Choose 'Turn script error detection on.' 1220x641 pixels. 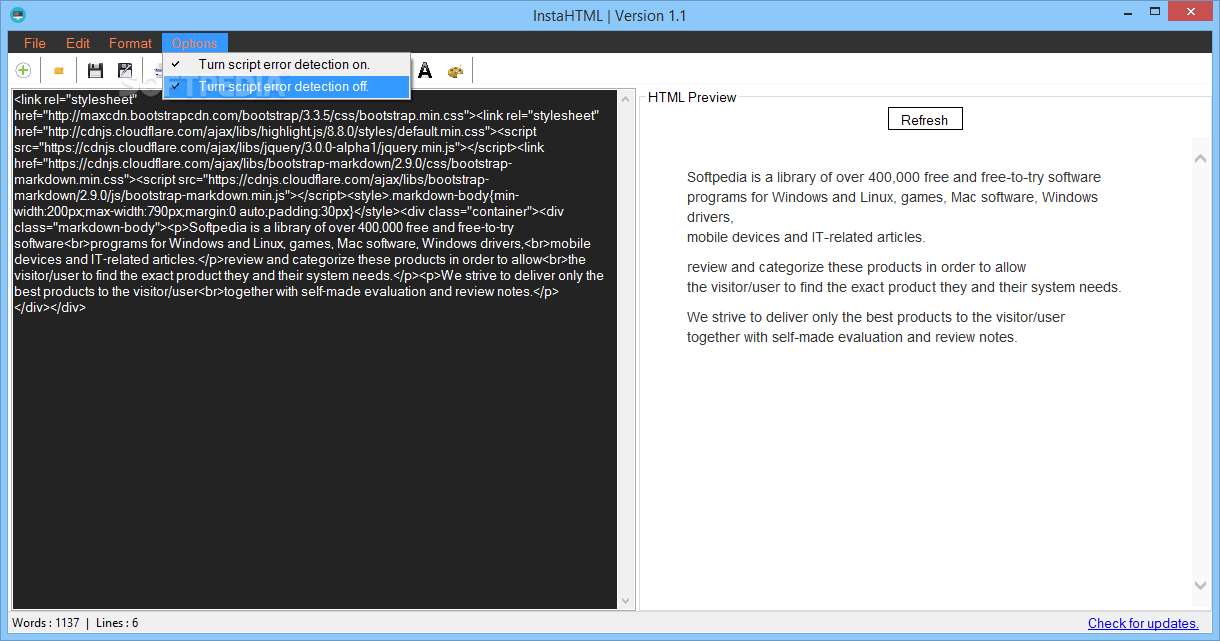[x=287, y=64]
